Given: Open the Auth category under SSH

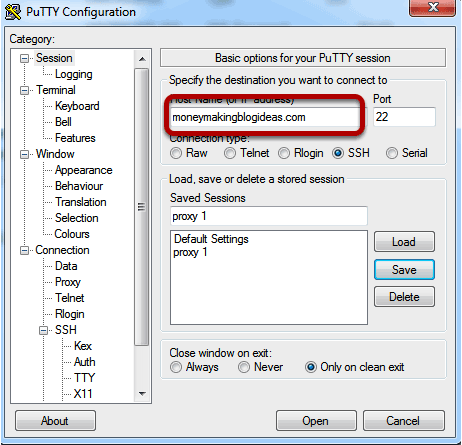Looking at the screenshot, I should (x=85, y=362).
